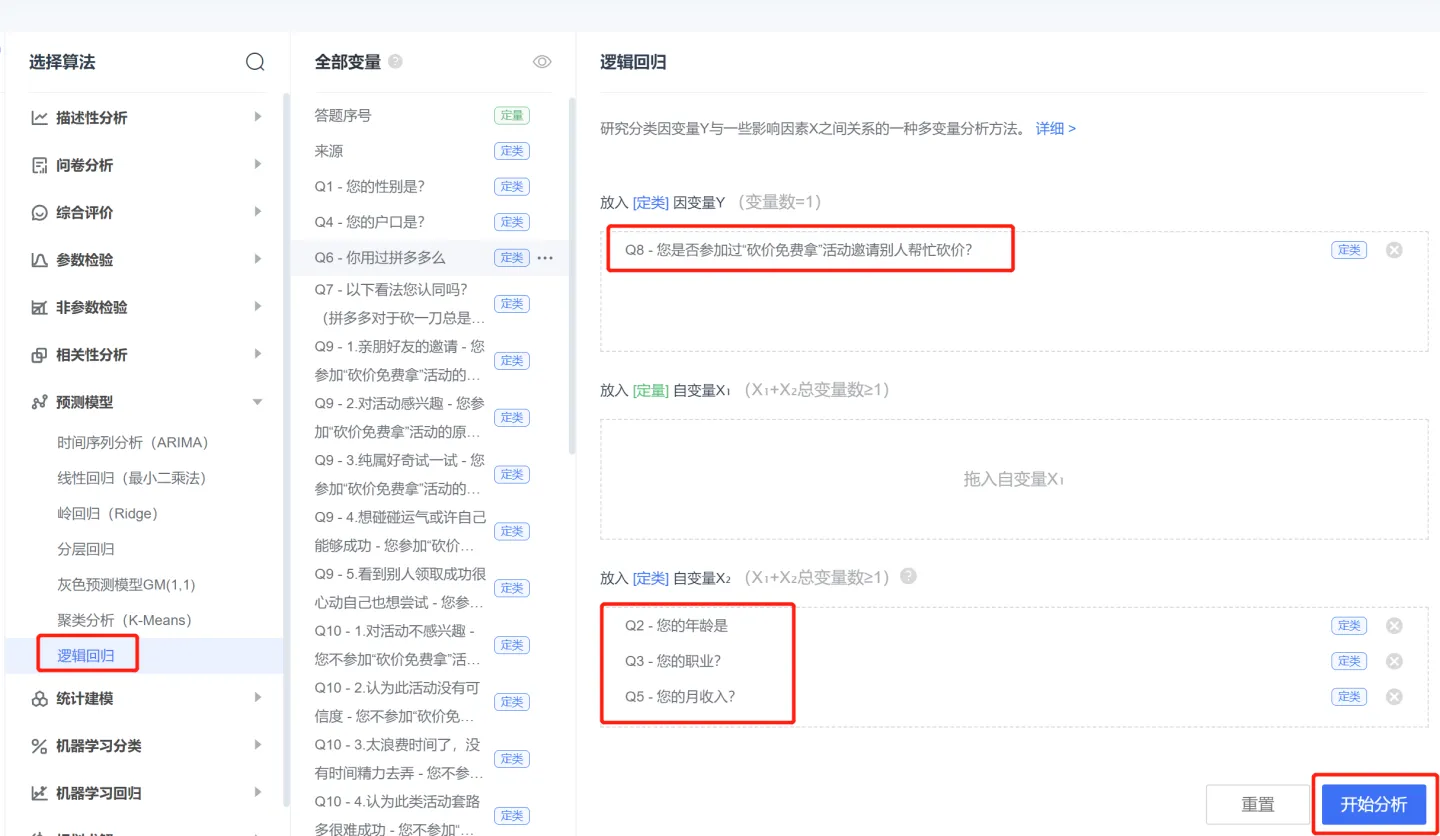Click help icon beside 自变量X₂ label
1440x836 pixels.
click(x=908, y=577)
